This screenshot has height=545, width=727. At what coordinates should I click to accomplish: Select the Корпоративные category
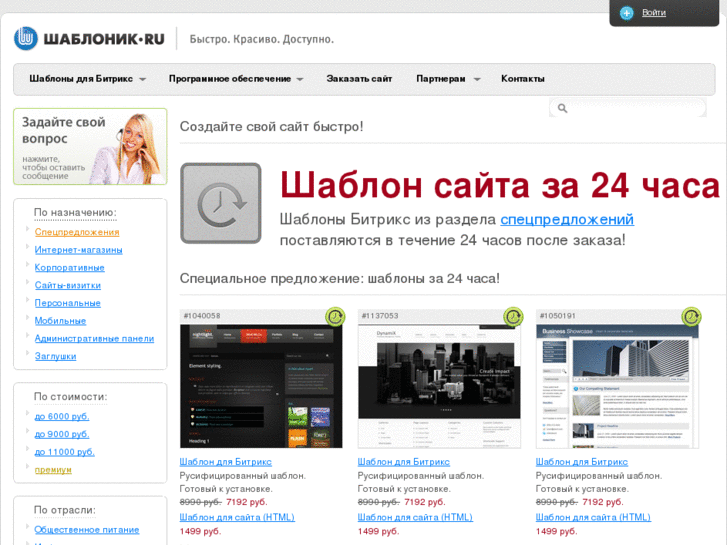click(70, 268)
